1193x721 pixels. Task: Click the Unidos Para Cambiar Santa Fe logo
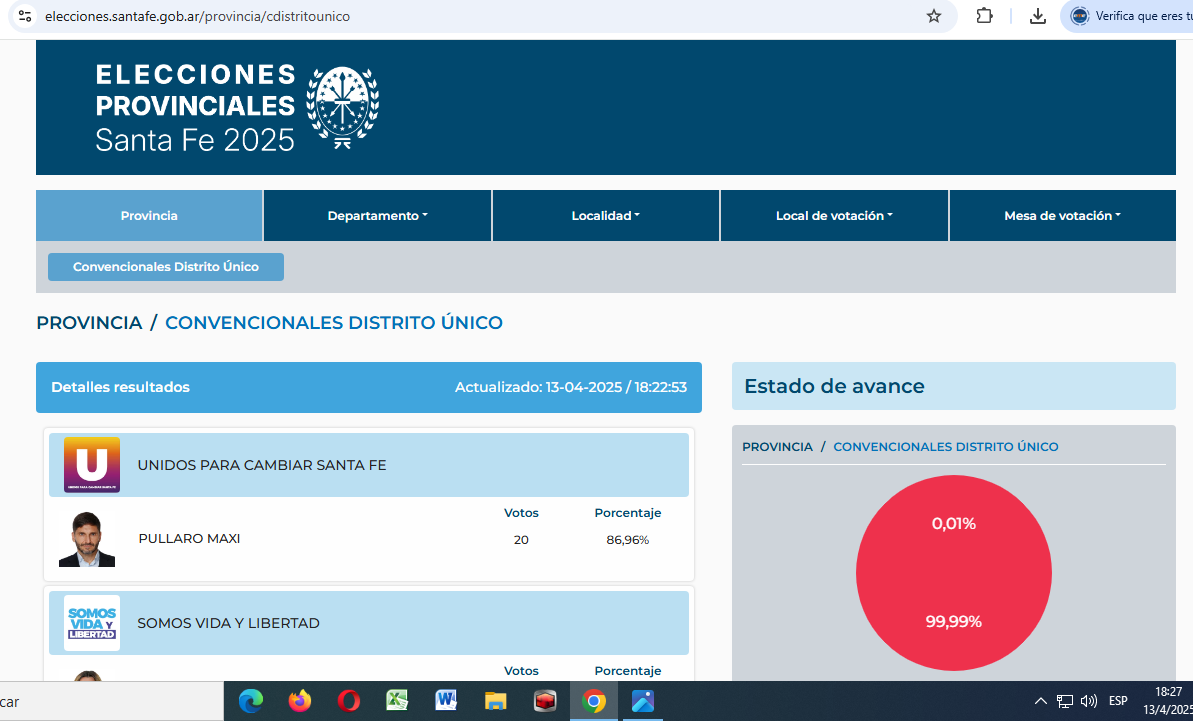click(x=92, y=465)
